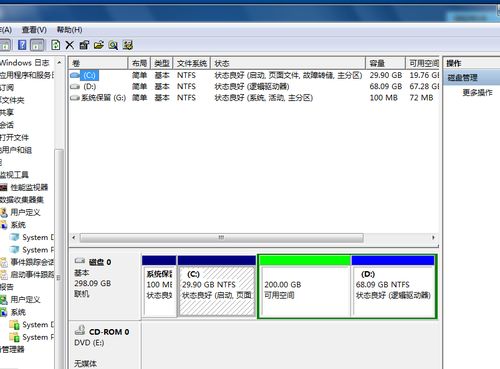Viewport: 500px width, 369px height.
Task: Click the left tree scrollbar up arrow
Action: 59,63
